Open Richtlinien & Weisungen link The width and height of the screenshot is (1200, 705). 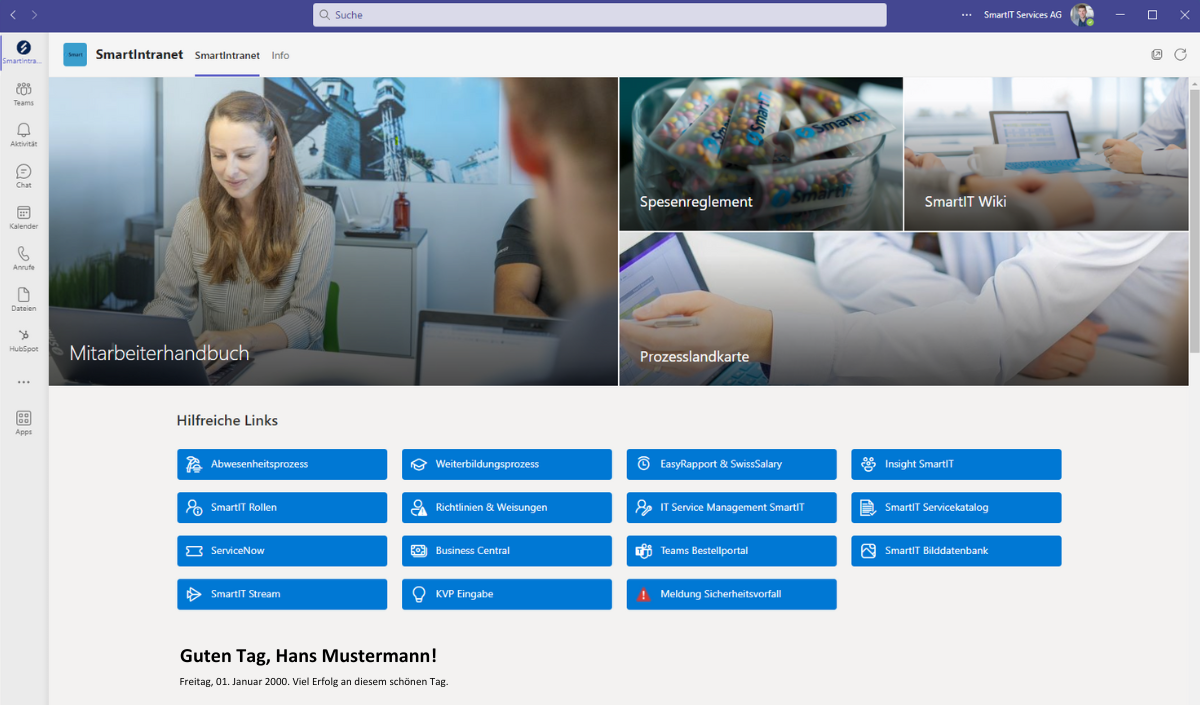click(507, 507)
